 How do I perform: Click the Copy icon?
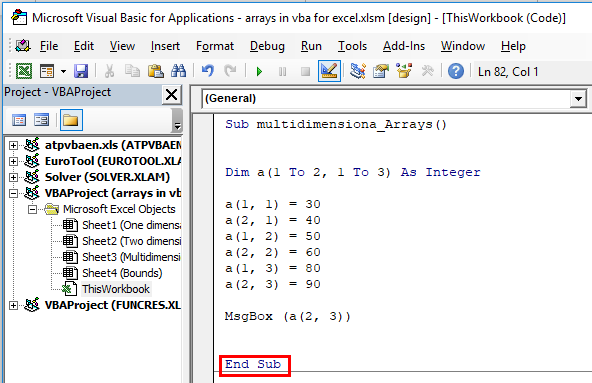click(132, 71)
